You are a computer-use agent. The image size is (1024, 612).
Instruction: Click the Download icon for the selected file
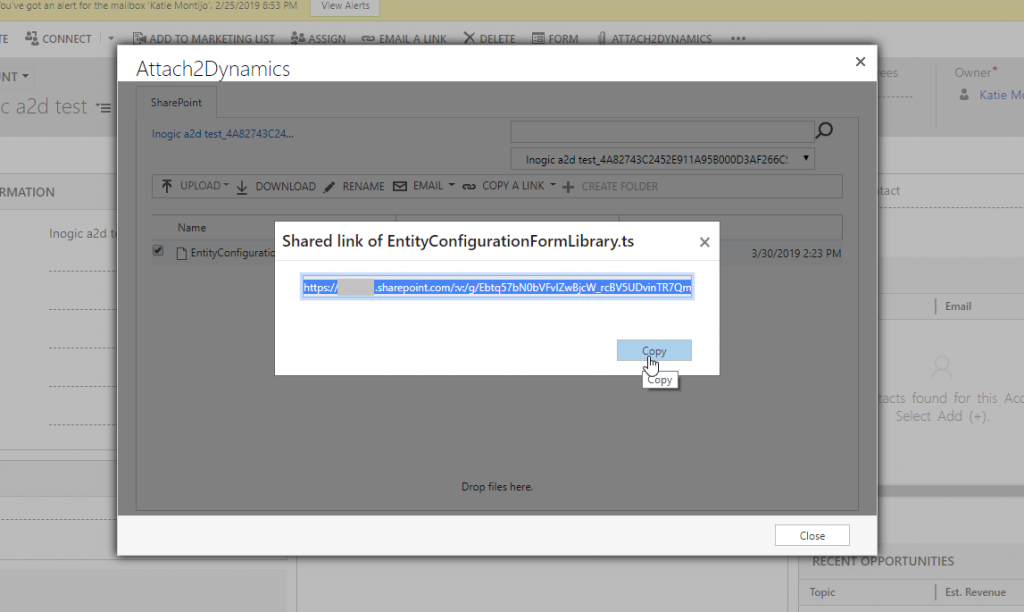point(242,187)
